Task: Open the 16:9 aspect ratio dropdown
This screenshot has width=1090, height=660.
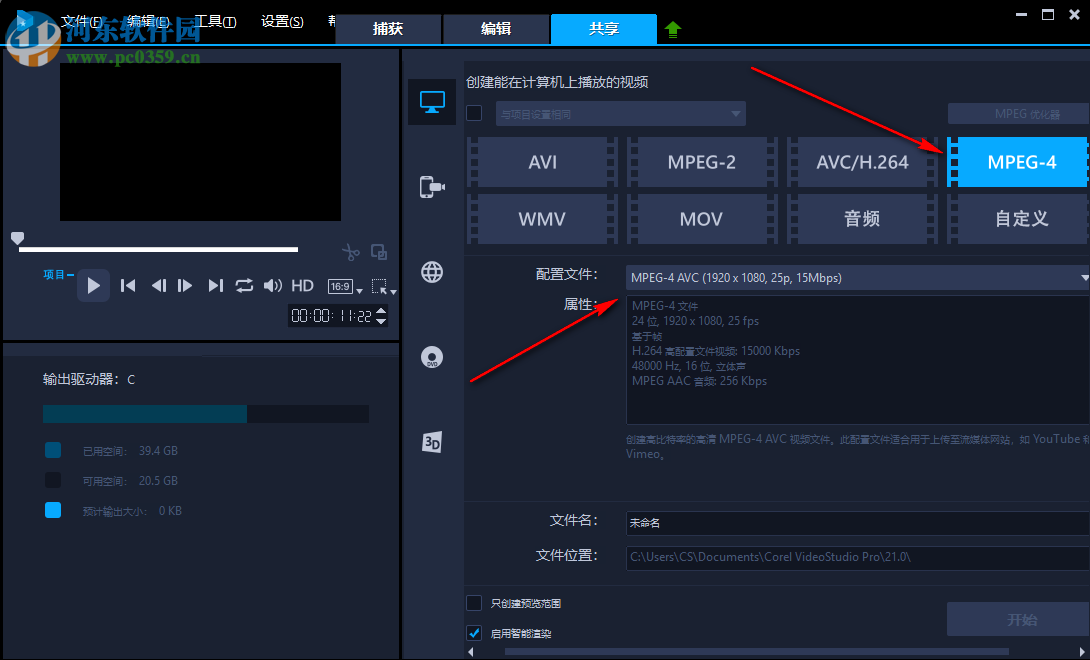Action: click(344, 287)
